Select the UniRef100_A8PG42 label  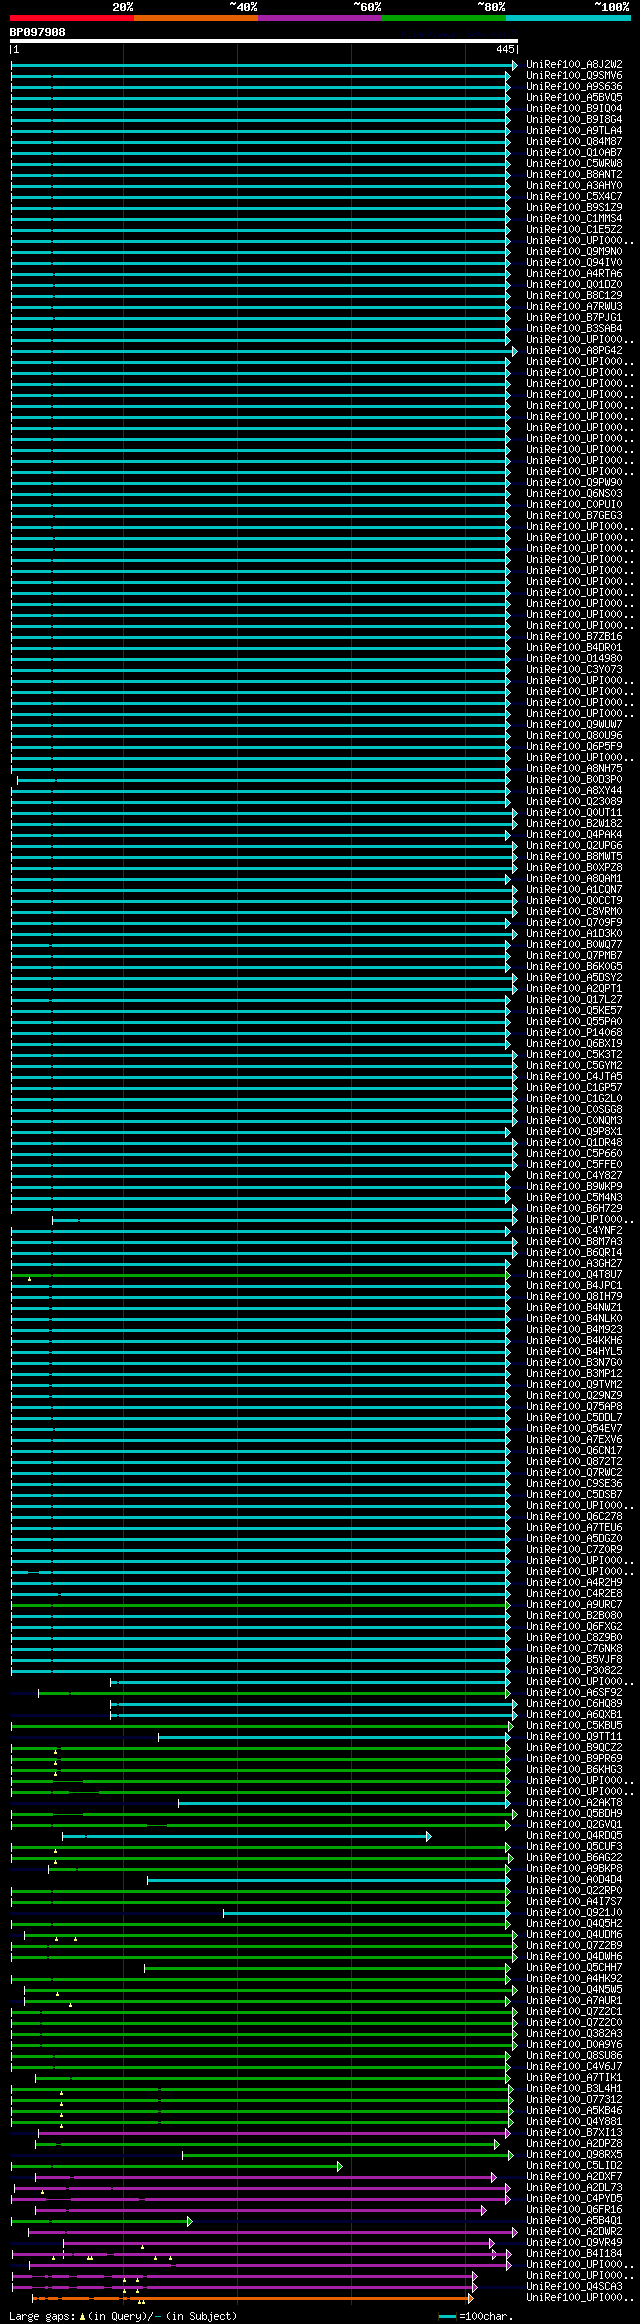coord(574,351)
